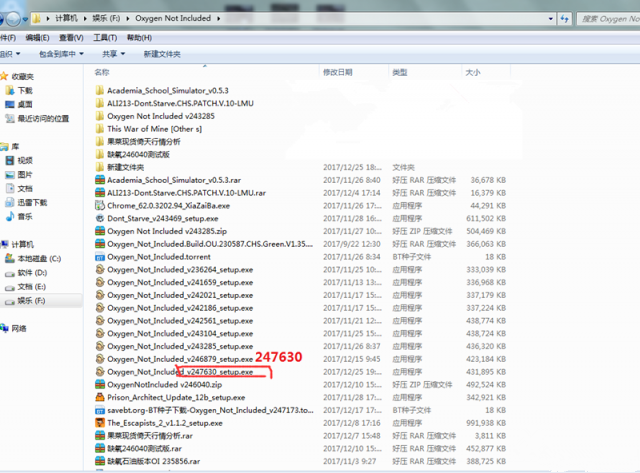
Task: Select 文档 (E:) drive in sidebar
Action: point(25,287)
